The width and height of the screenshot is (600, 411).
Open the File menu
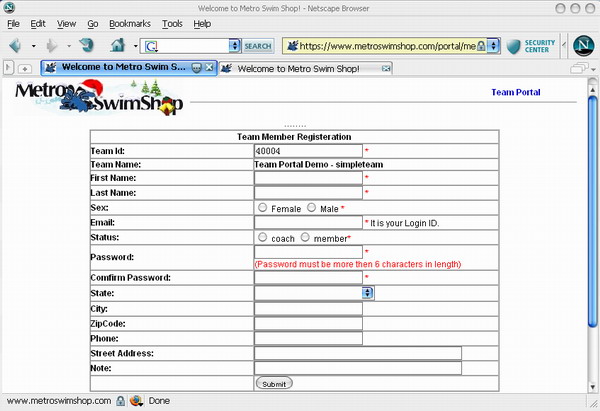(13, 24)
